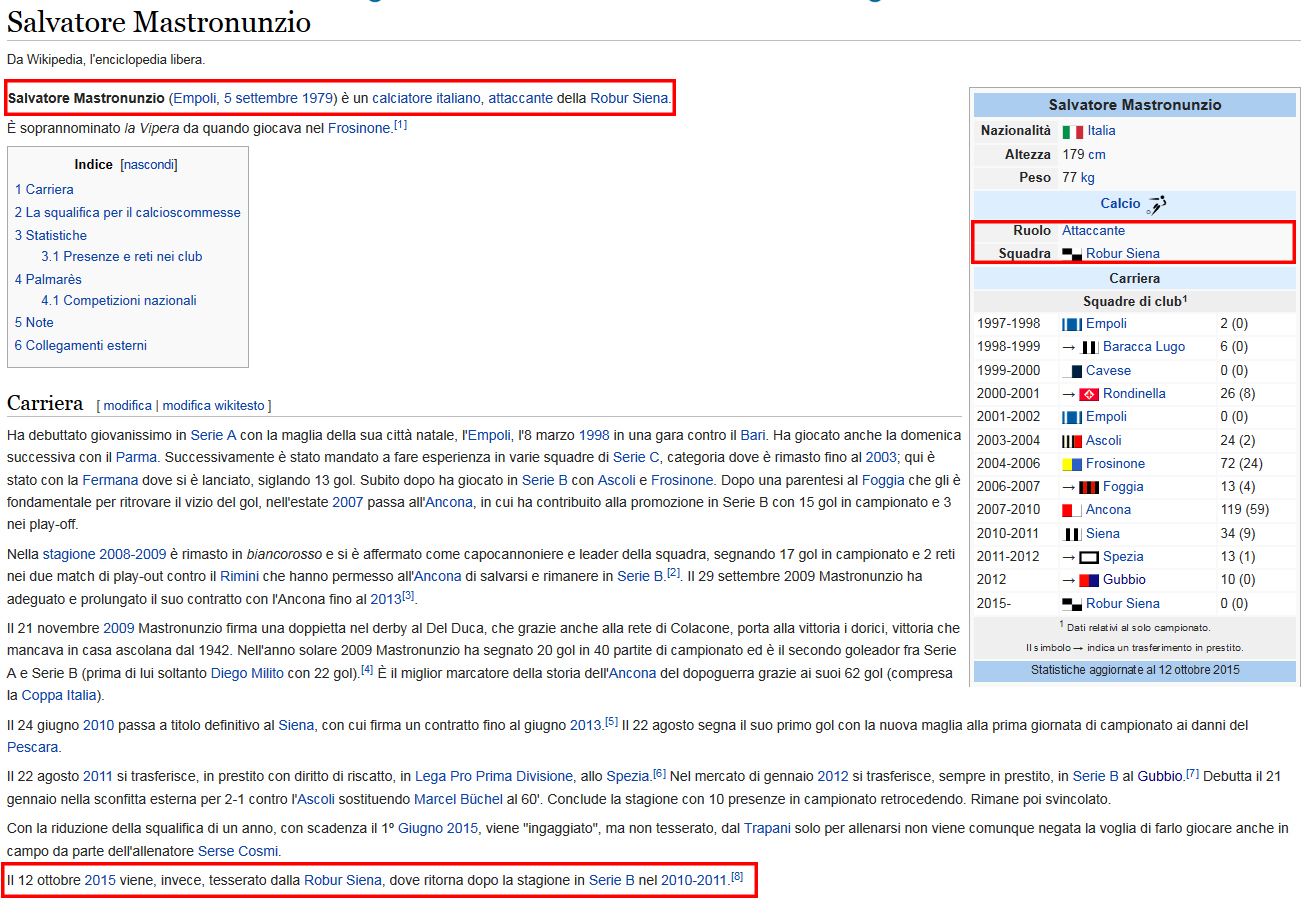Open the Cavese link in the infobox

pyautogui.click(x=1108, y=370)
